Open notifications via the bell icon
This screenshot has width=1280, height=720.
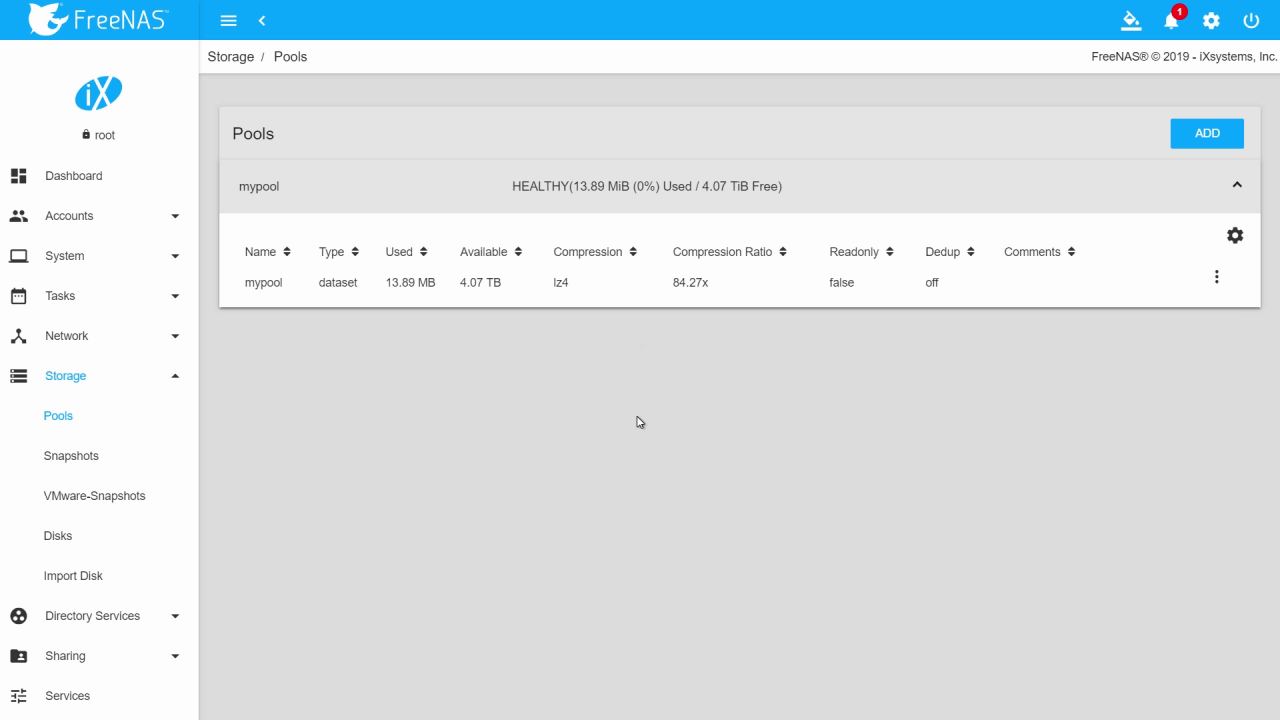pyautogui.click(x=1171, y=20)
